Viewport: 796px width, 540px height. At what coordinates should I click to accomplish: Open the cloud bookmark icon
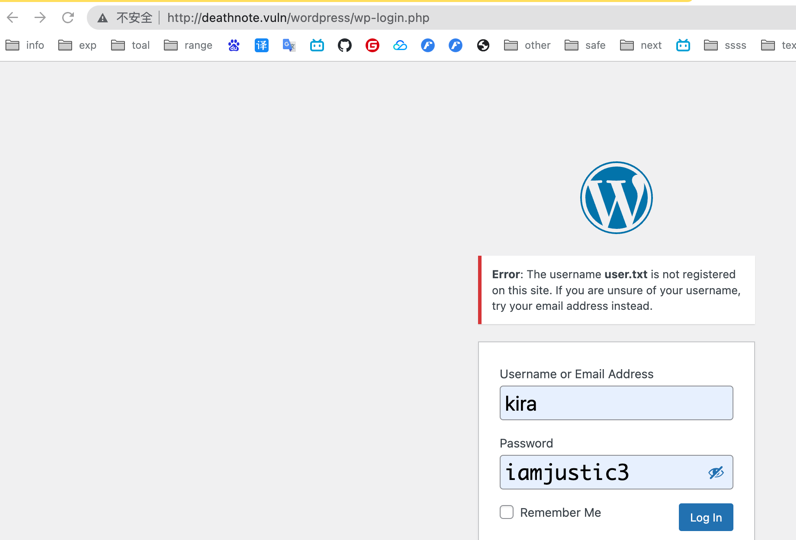point(400,45)
